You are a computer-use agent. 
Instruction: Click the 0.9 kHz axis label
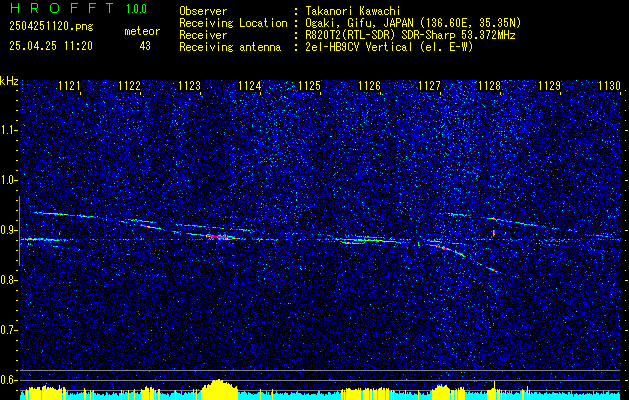point(7,230)
